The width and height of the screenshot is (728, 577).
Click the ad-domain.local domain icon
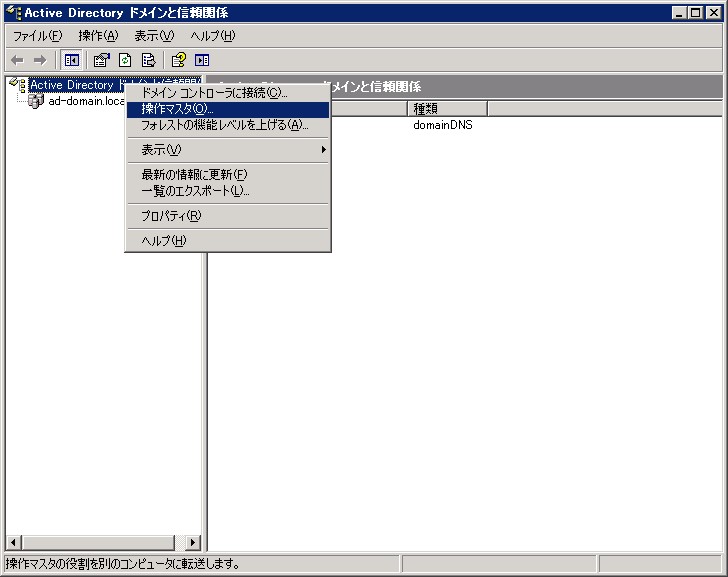click(x=36, y=101)
